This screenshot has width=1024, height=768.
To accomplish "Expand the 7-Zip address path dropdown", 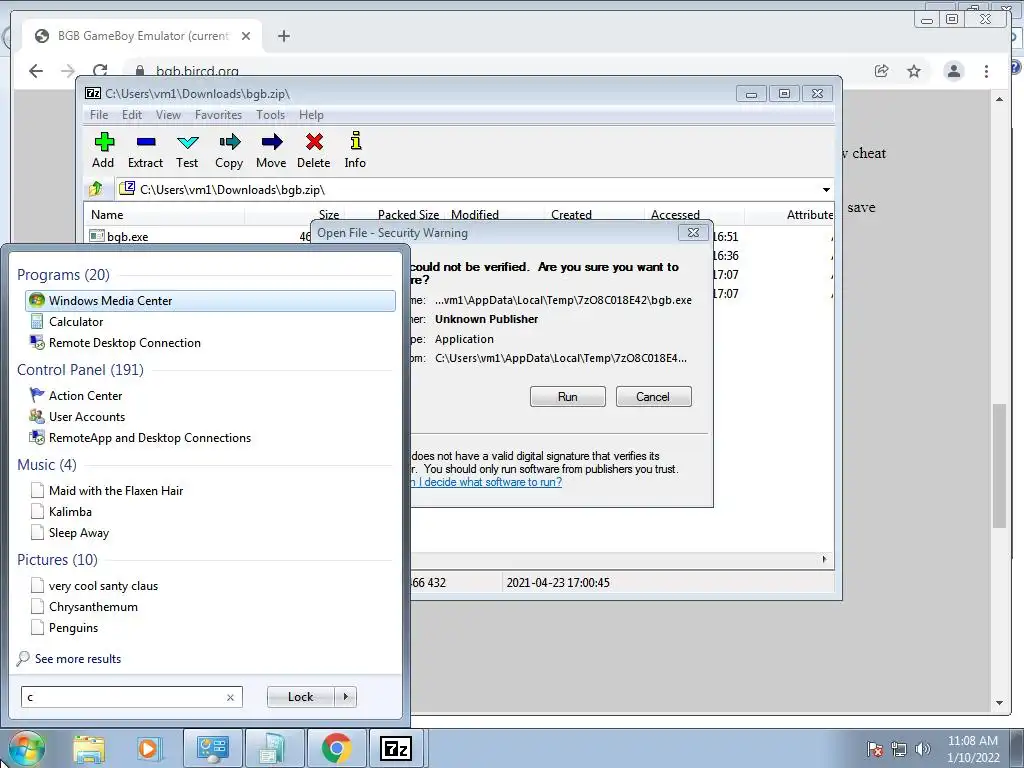I will pos(826,189).
